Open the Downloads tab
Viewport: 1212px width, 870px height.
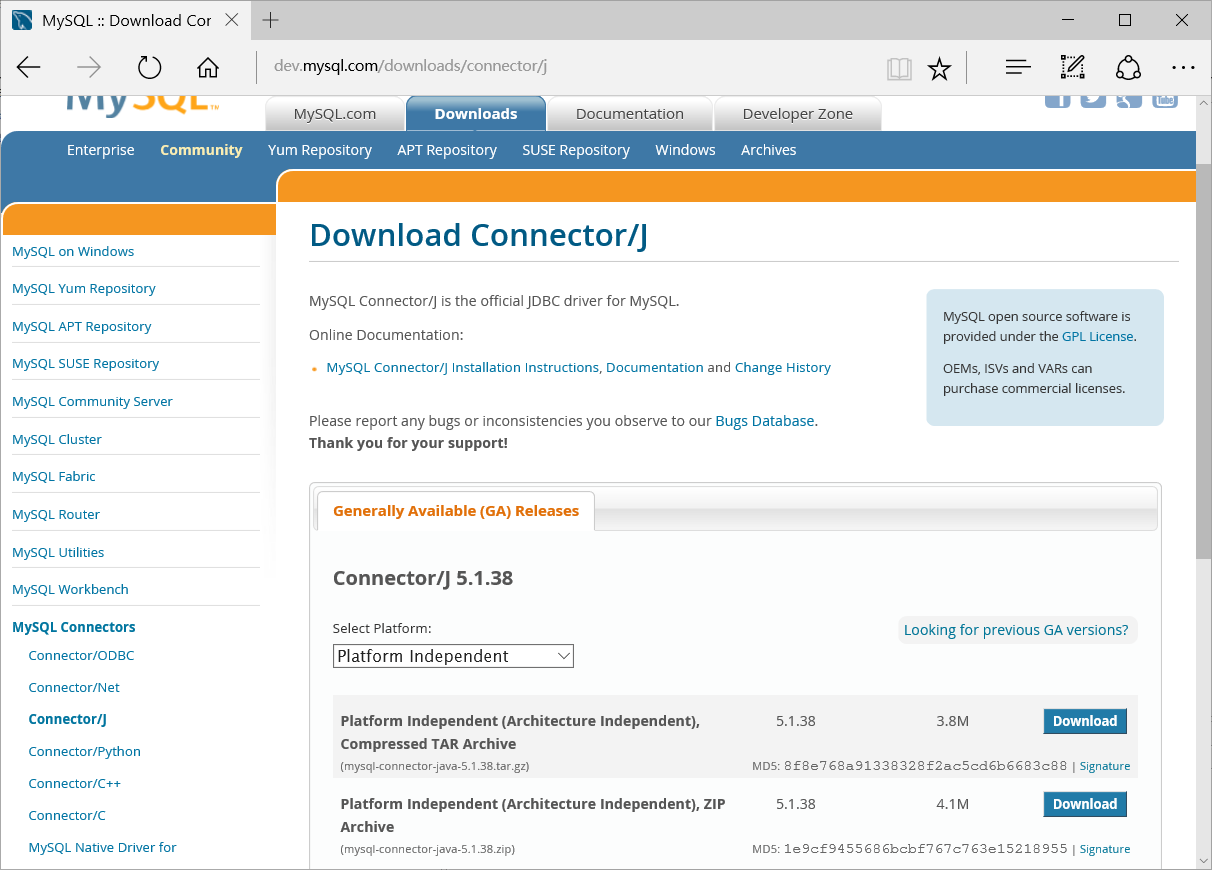[x=476, y=114]
